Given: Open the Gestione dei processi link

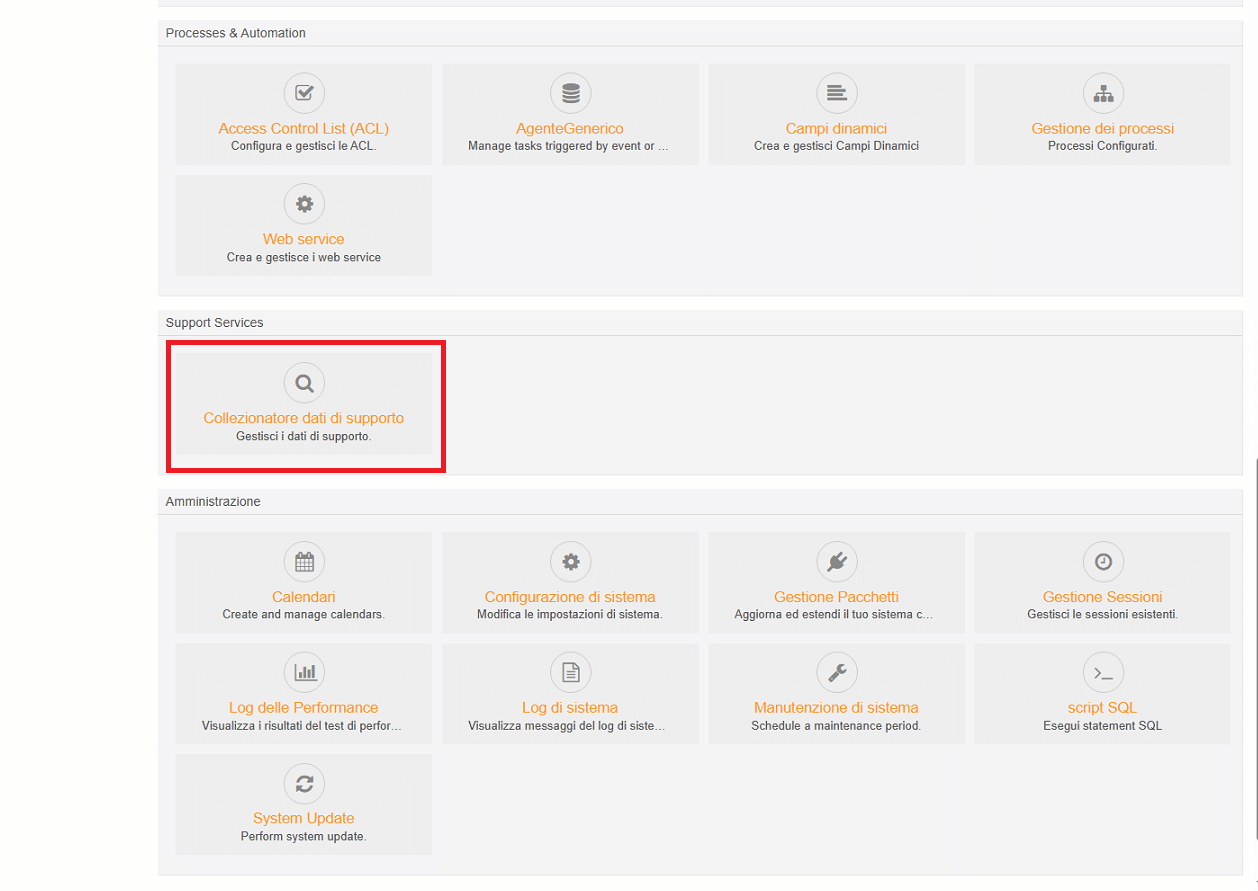Looking at the screenshot, I should [1103, 129].
